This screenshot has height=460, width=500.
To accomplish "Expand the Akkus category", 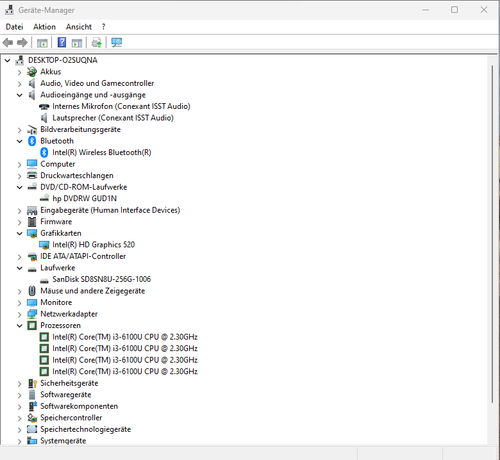I will (20, 72).
